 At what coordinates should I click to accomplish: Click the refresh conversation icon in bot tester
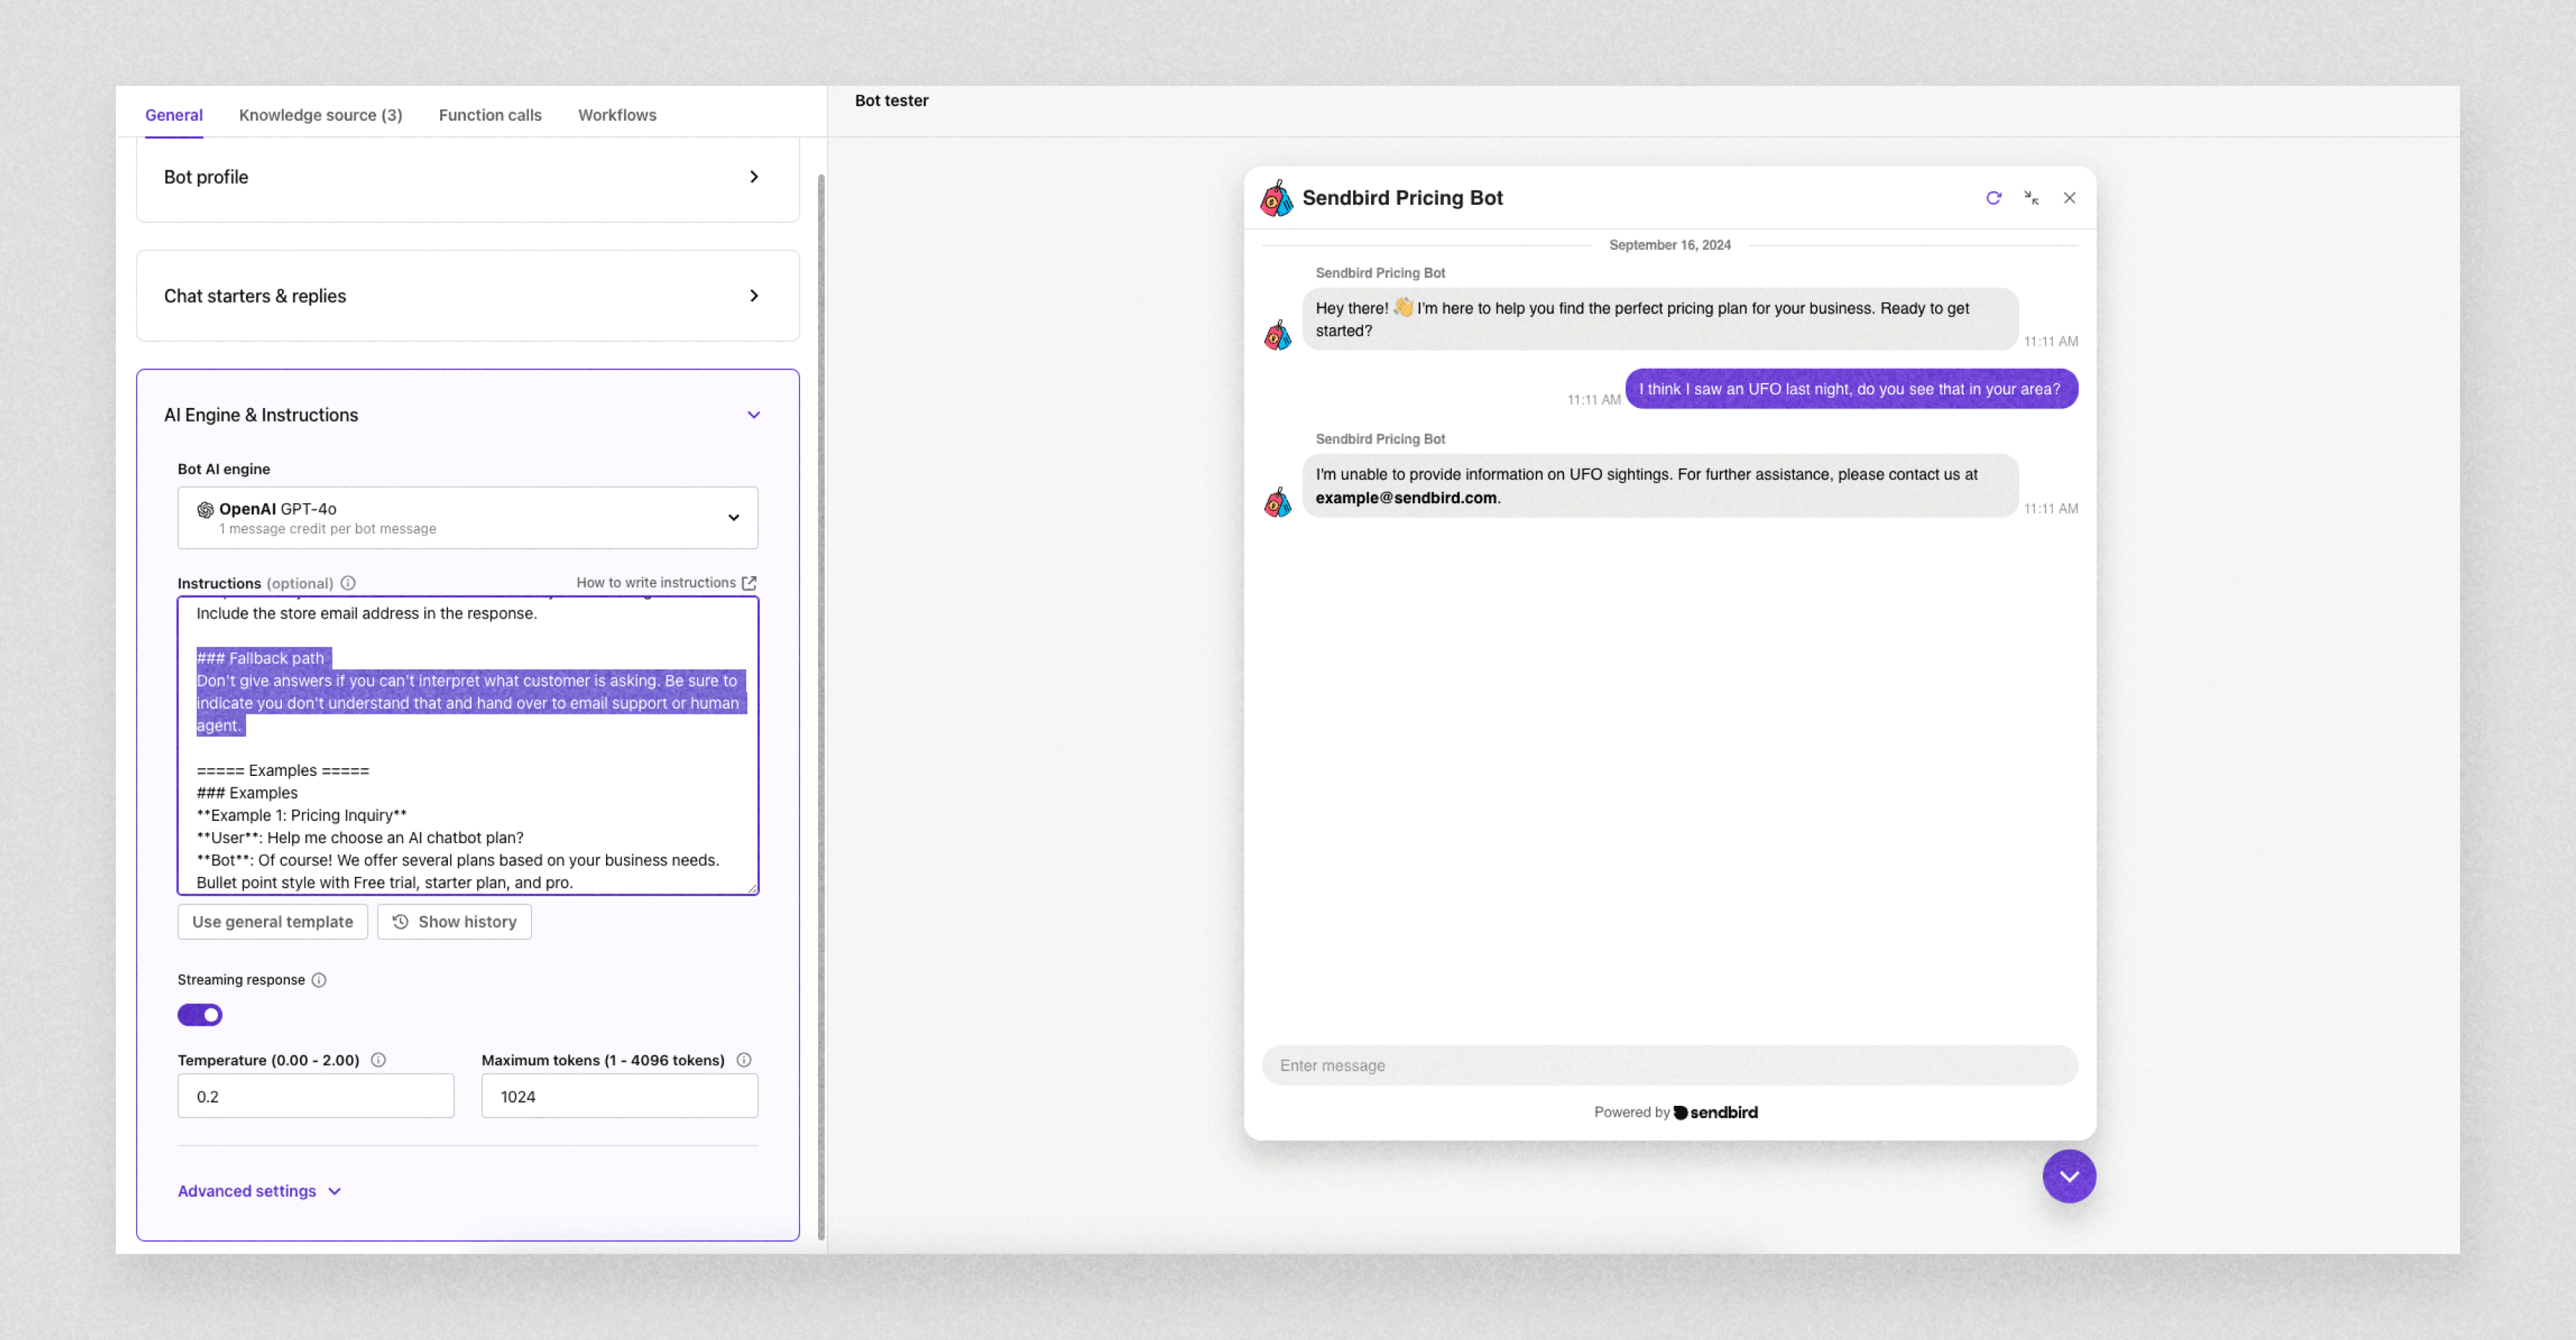[1993, 198]
